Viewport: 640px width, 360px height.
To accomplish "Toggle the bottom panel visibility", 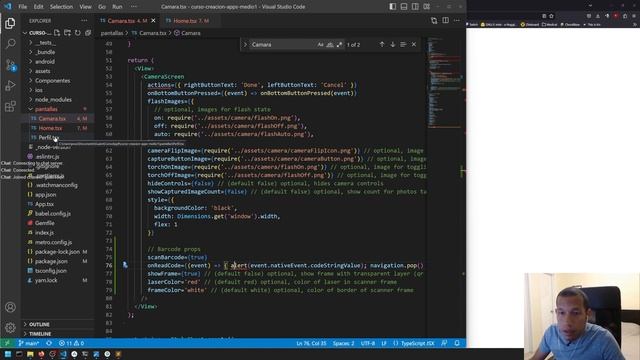I will point(404,7).
